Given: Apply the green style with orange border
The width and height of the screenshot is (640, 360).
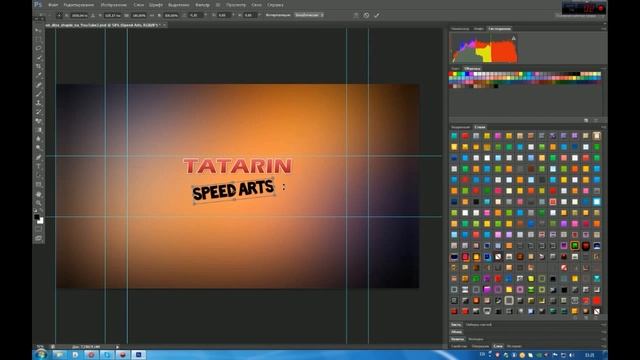Looking at the screenshot, I should coord(575,245).
